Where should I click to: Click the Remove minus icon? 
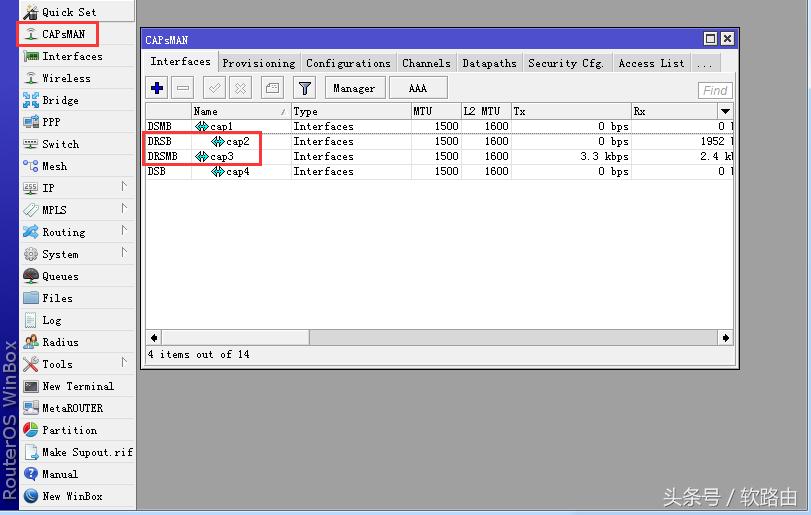click(x=183, y=89)
